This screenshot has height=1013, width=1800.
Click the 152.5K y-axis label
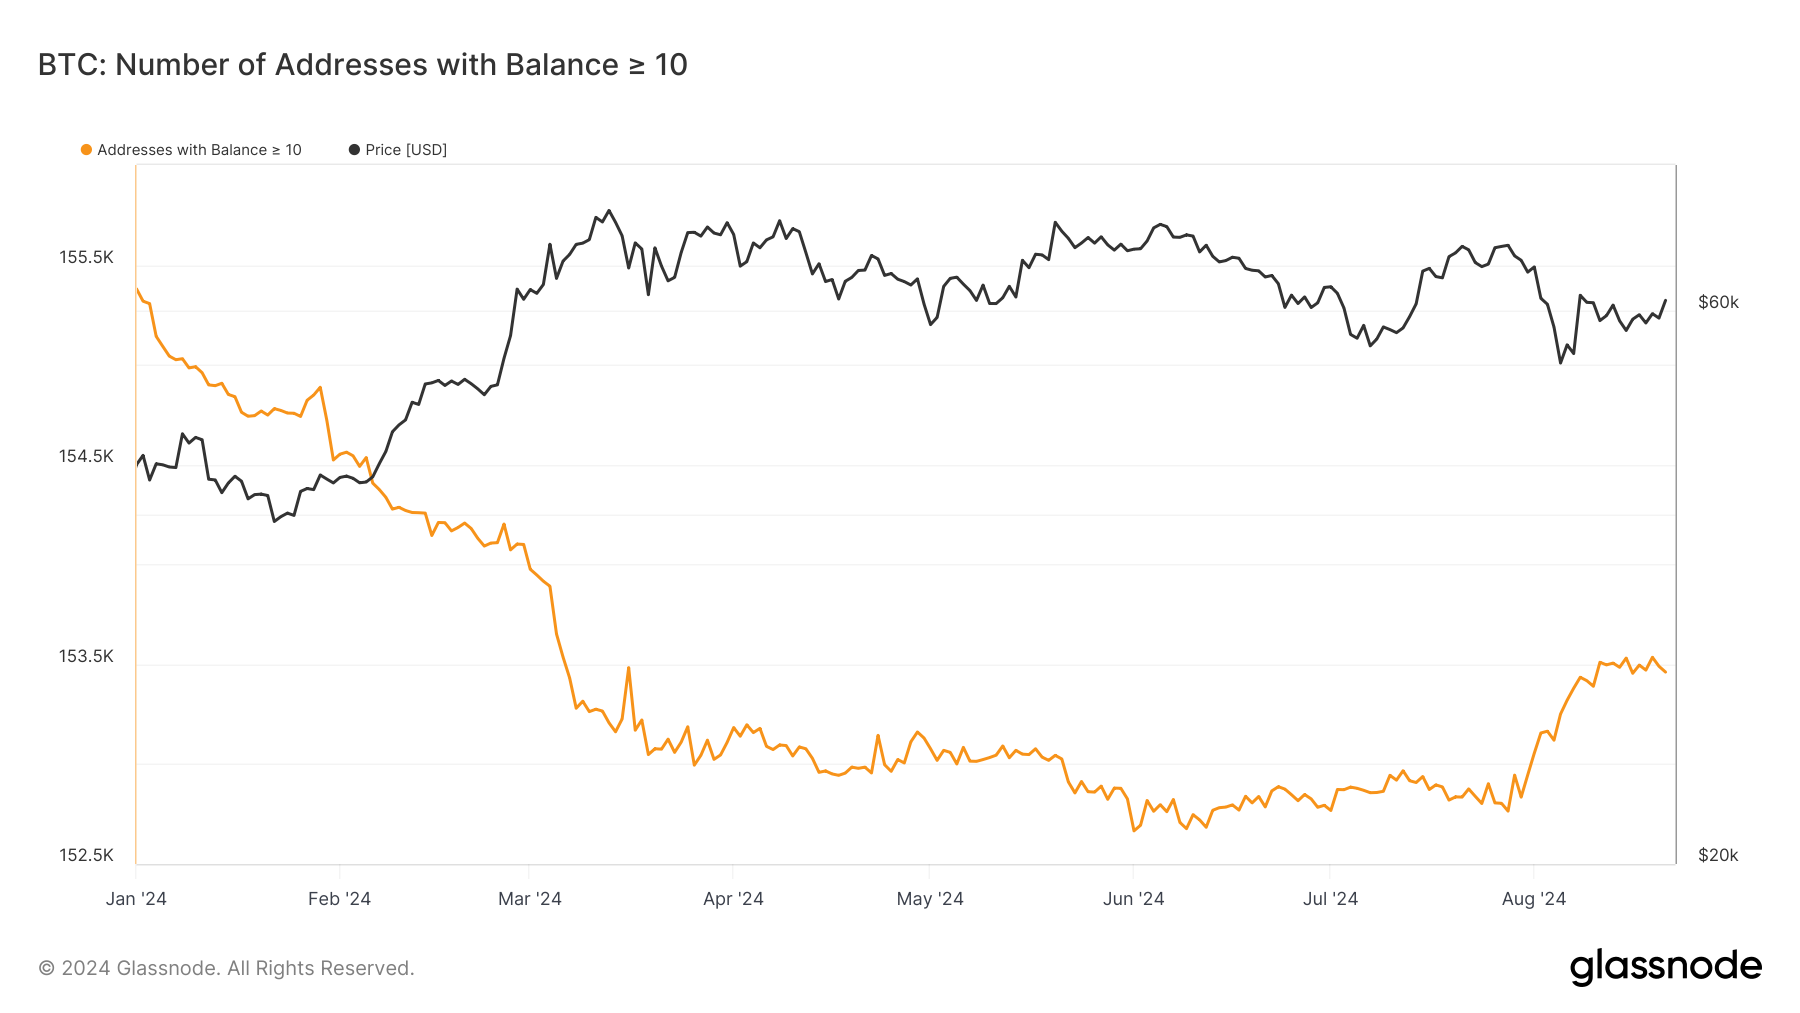(86, 856)
